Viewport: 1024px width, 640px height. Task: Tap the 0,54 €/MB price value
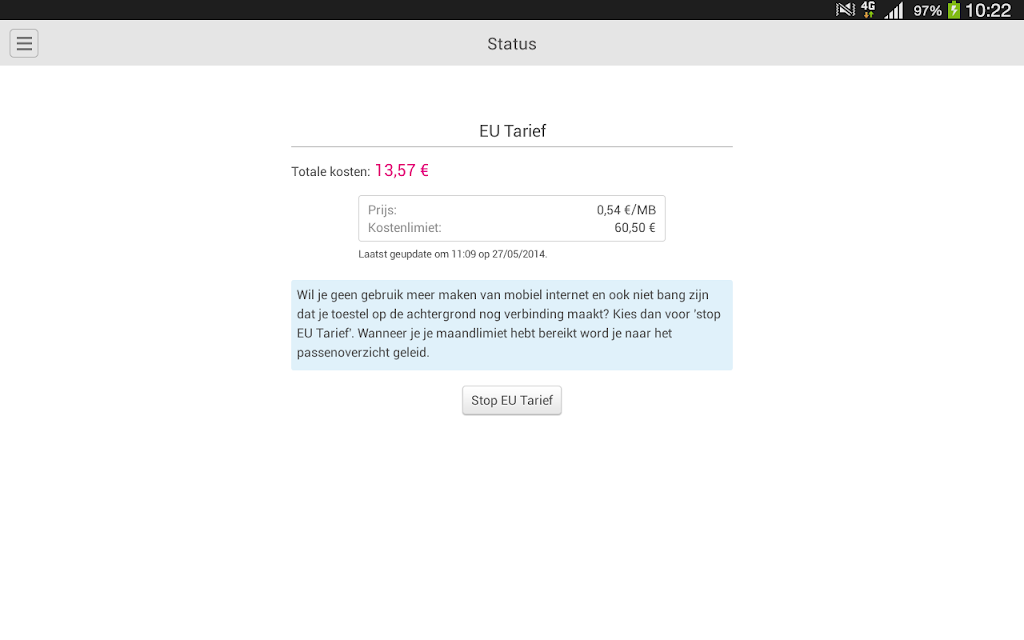(x=626, y=210)
